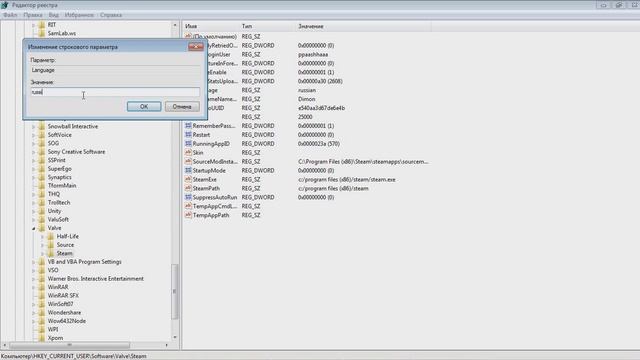The height and width of the screenshot is (360, 640).
Task: Collapse the Valve tree node
Action: point(33,228)
